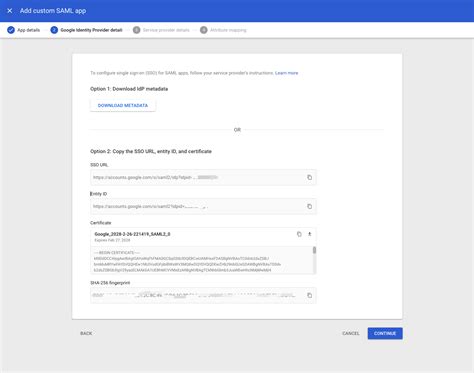Screen dimensions: 474x373
Task: Go Back to previous step
Action: pyautogui.click(x=86, y=333)
